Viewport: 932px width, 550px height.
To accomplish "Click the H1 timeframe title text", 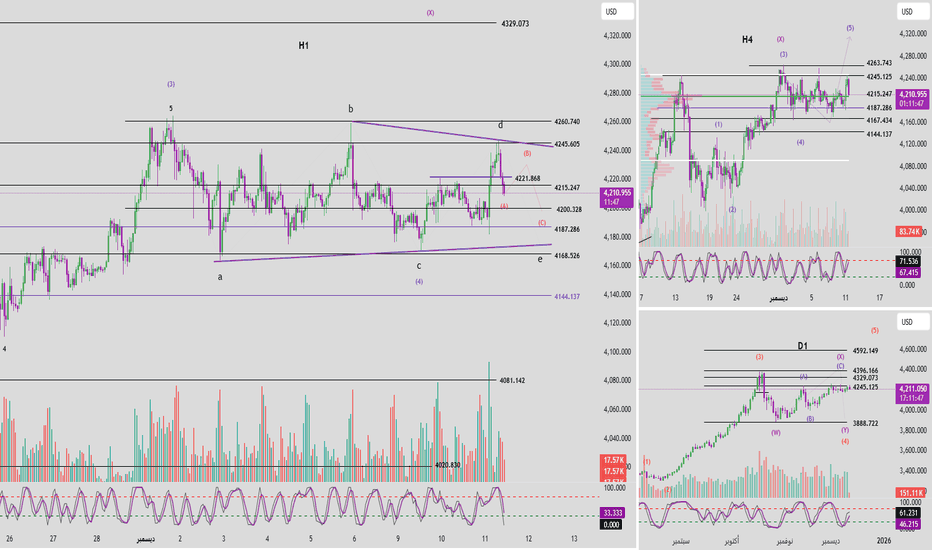I will tap(303, 45).
